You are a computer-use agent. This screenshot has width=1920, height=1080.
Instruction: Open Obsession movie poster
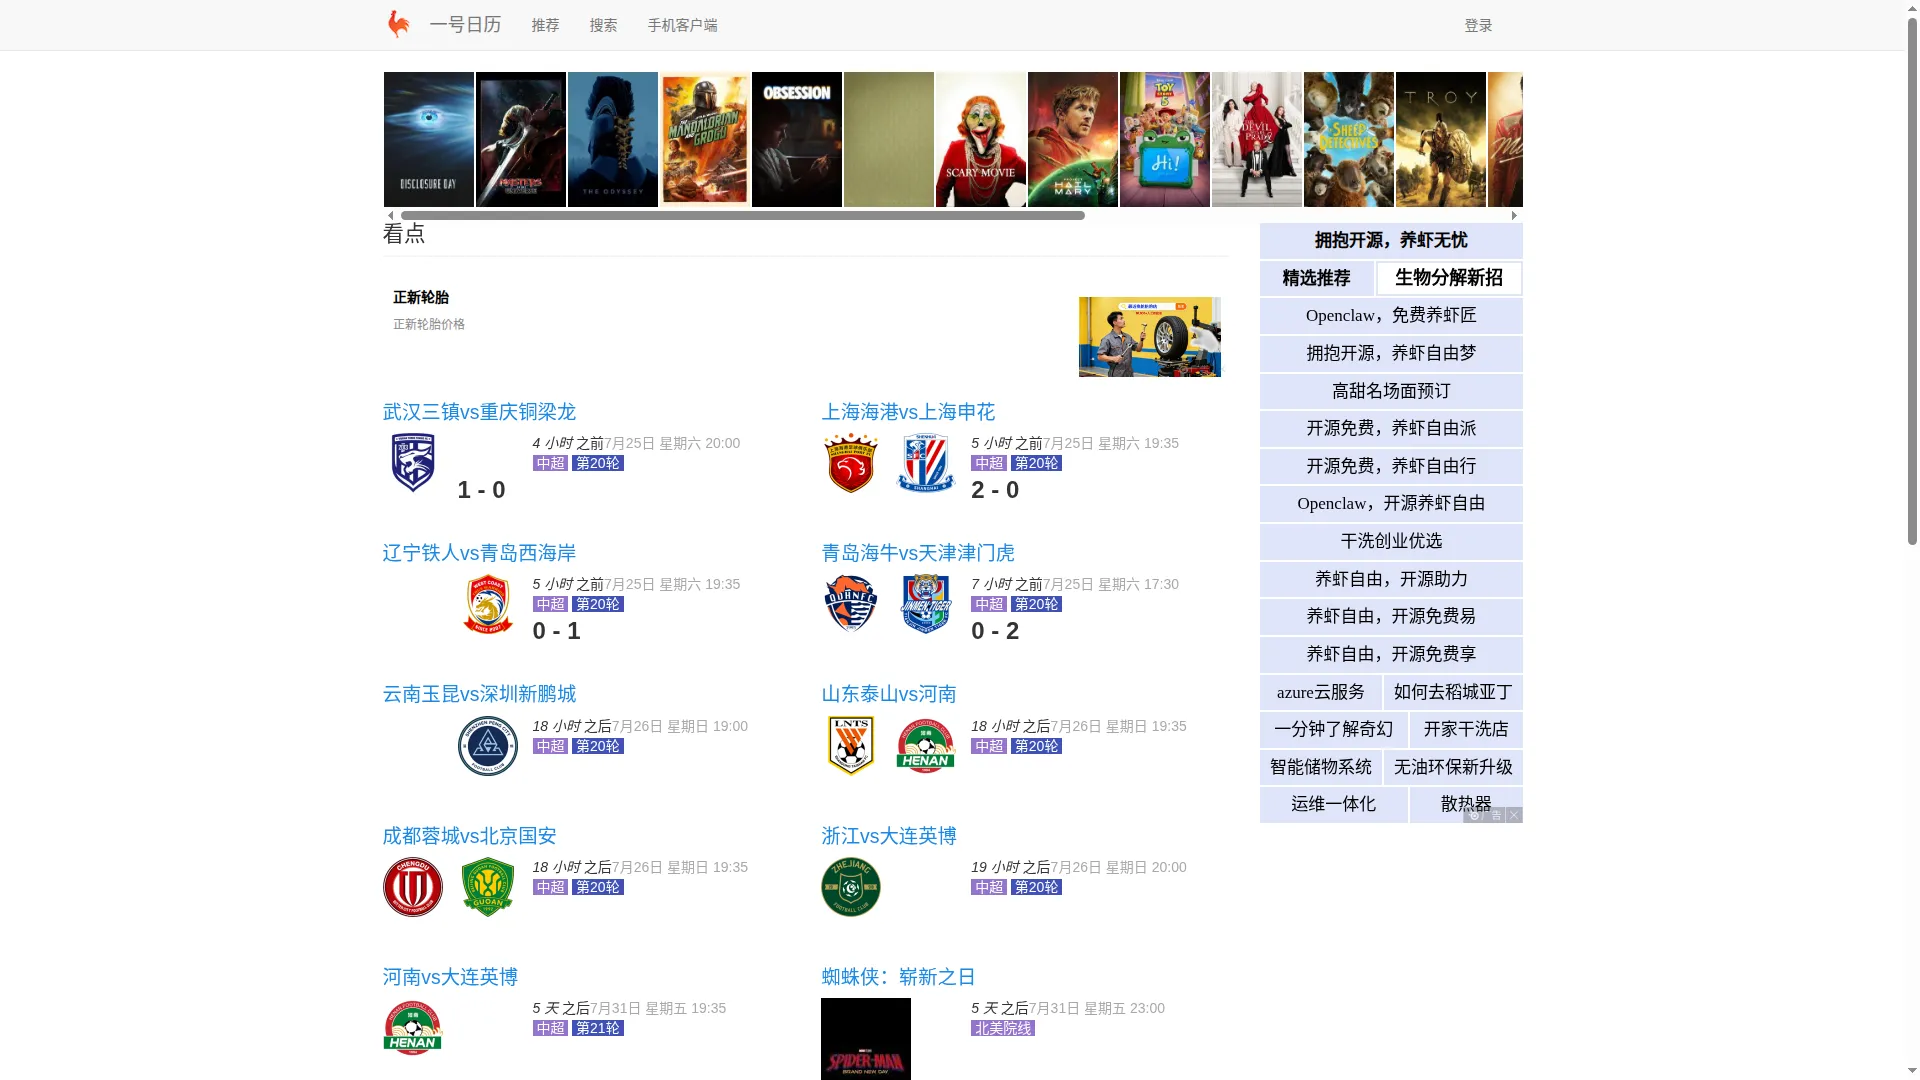pyautogui.click(x=797, y=139)
